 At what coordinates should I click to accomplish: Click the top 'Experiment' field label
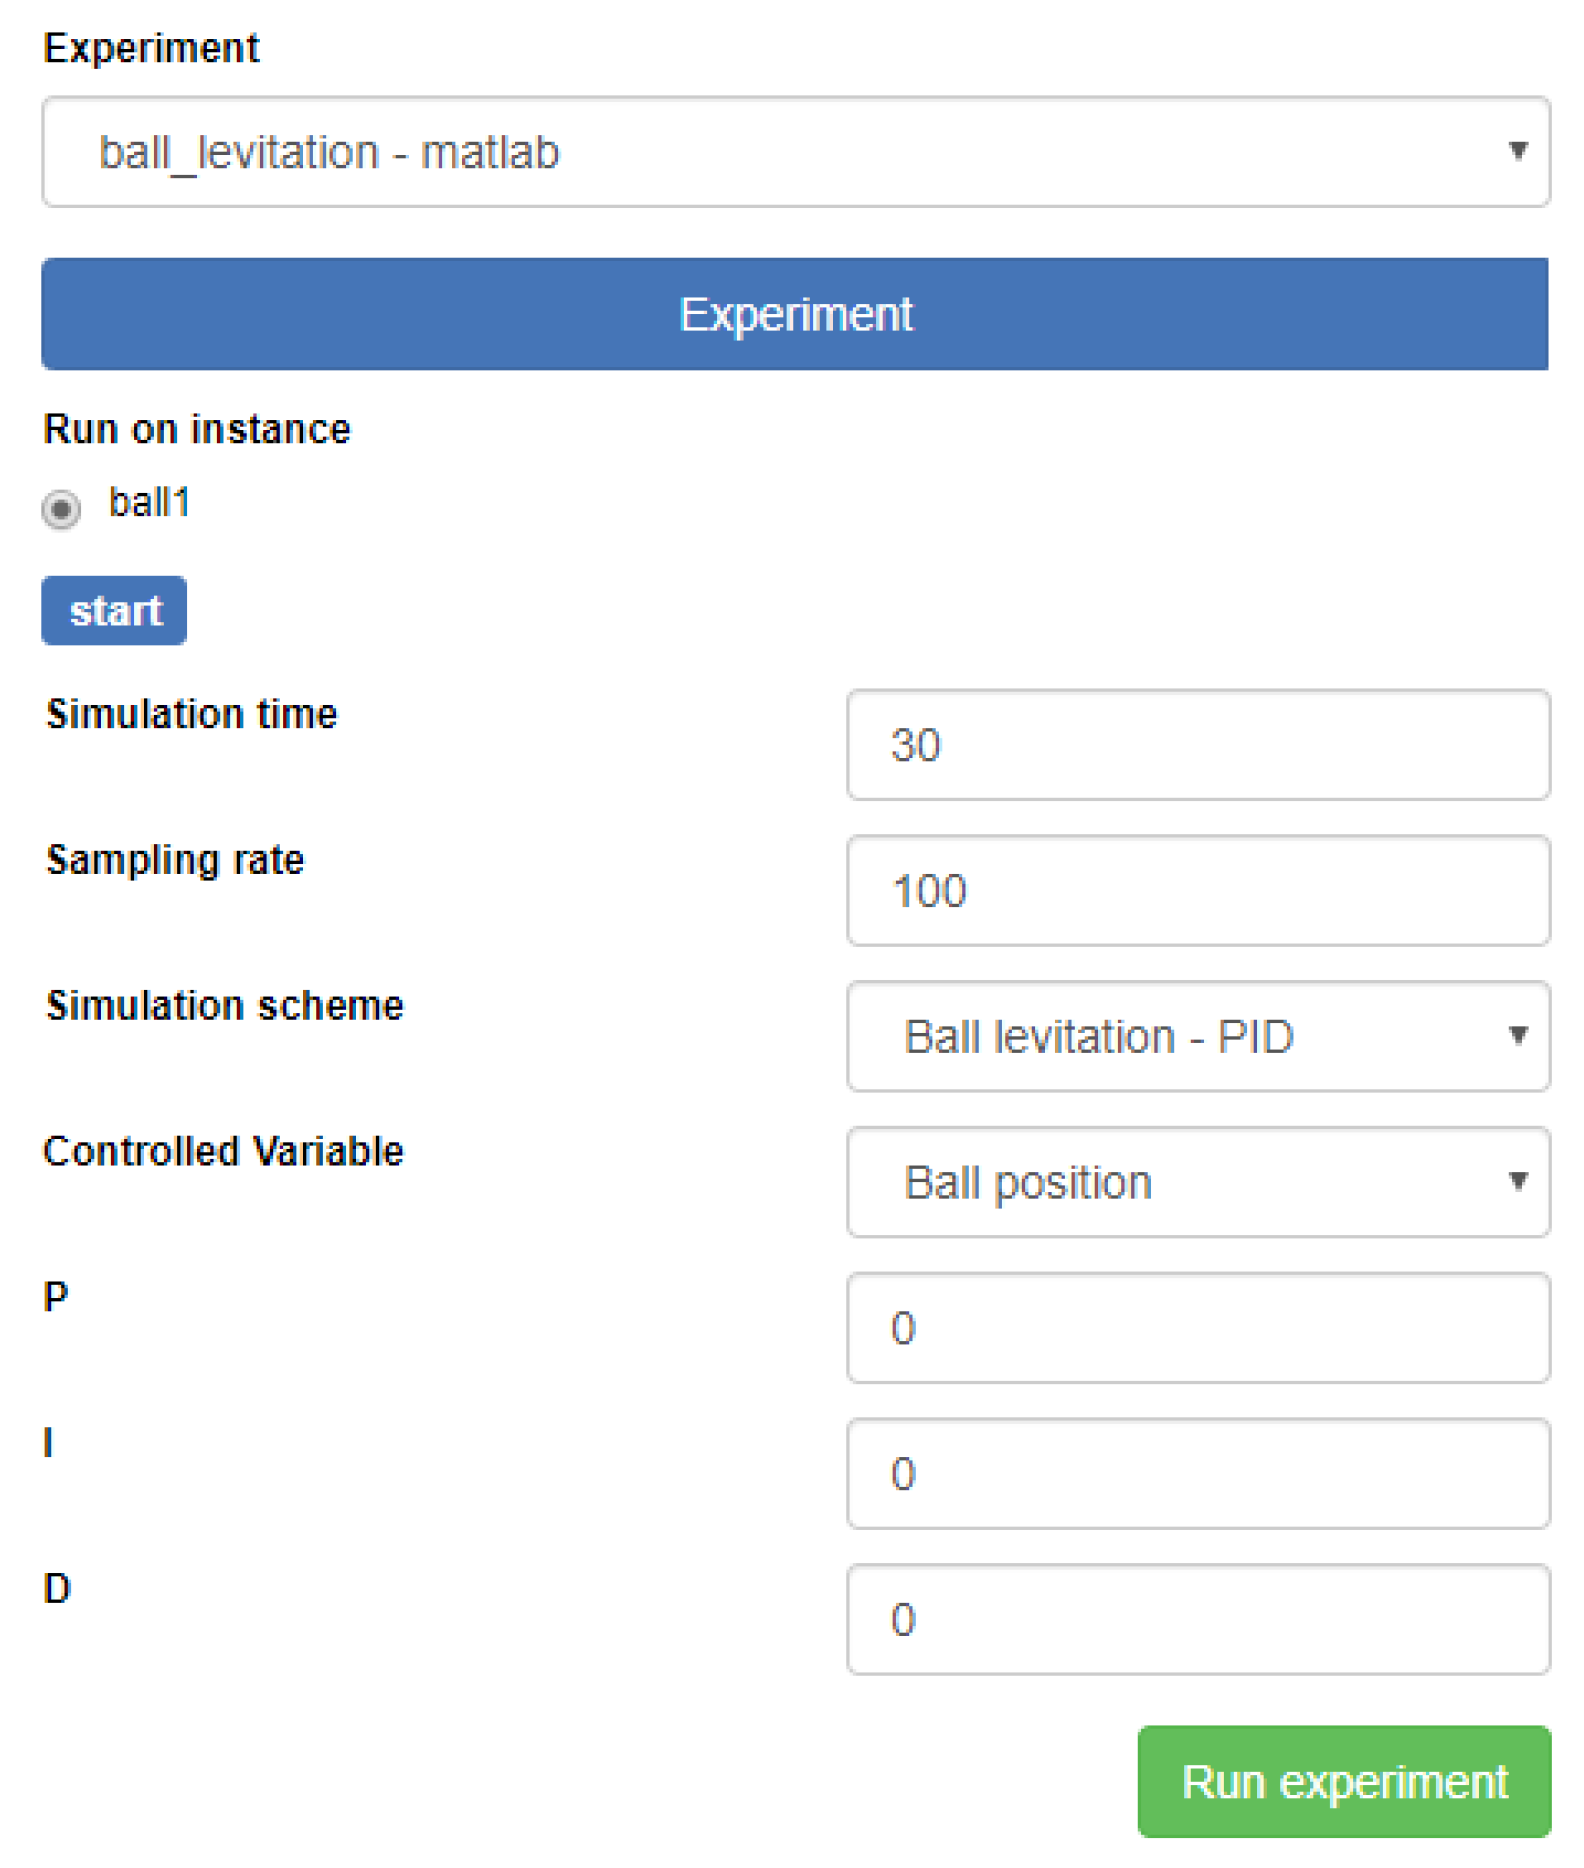pos(151,48)
